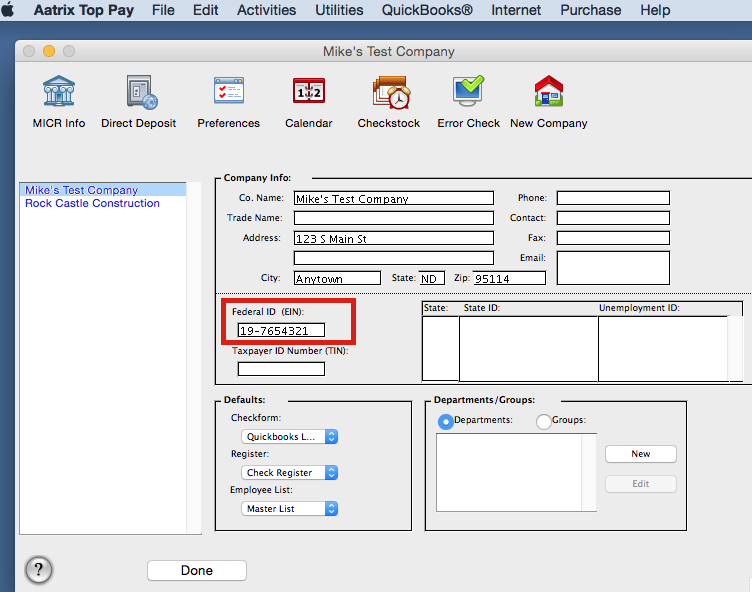
Task: Click the Trade Name field
Action: [394, 218]
